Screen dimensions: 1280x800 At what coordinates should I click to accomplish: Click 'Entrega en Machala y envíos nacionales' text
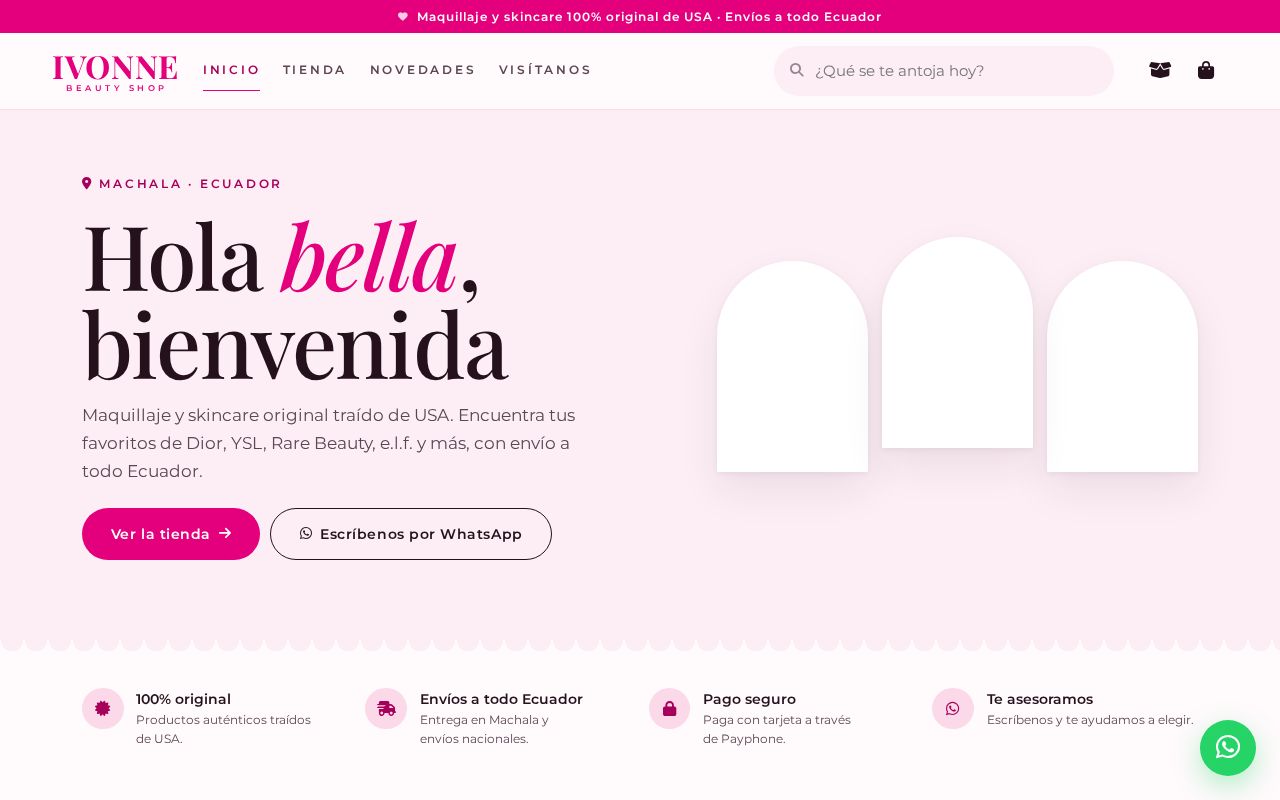click(x=484, y=729)
